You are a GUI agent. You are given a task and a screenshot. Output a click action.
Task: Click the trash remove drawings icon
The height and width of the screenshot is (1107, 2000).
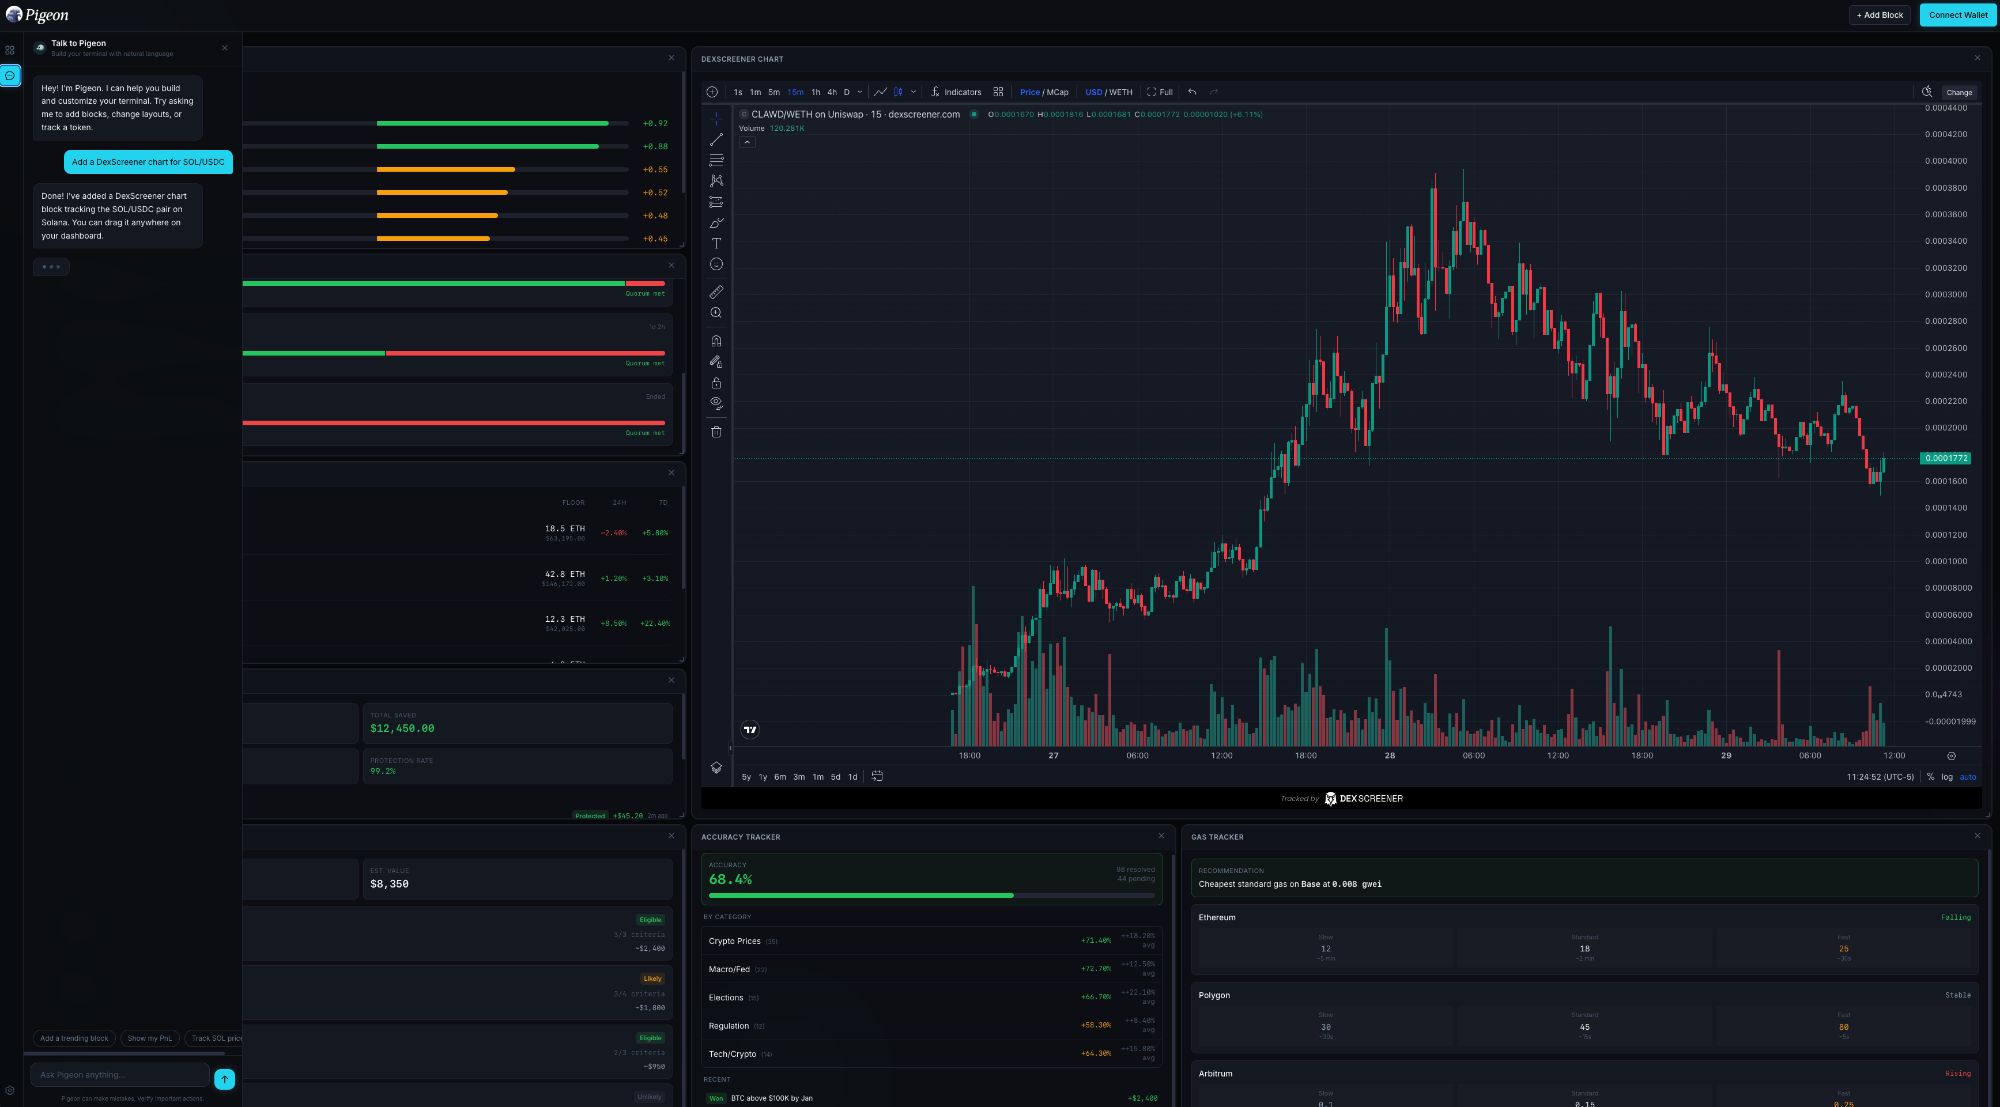coord(716,432)
